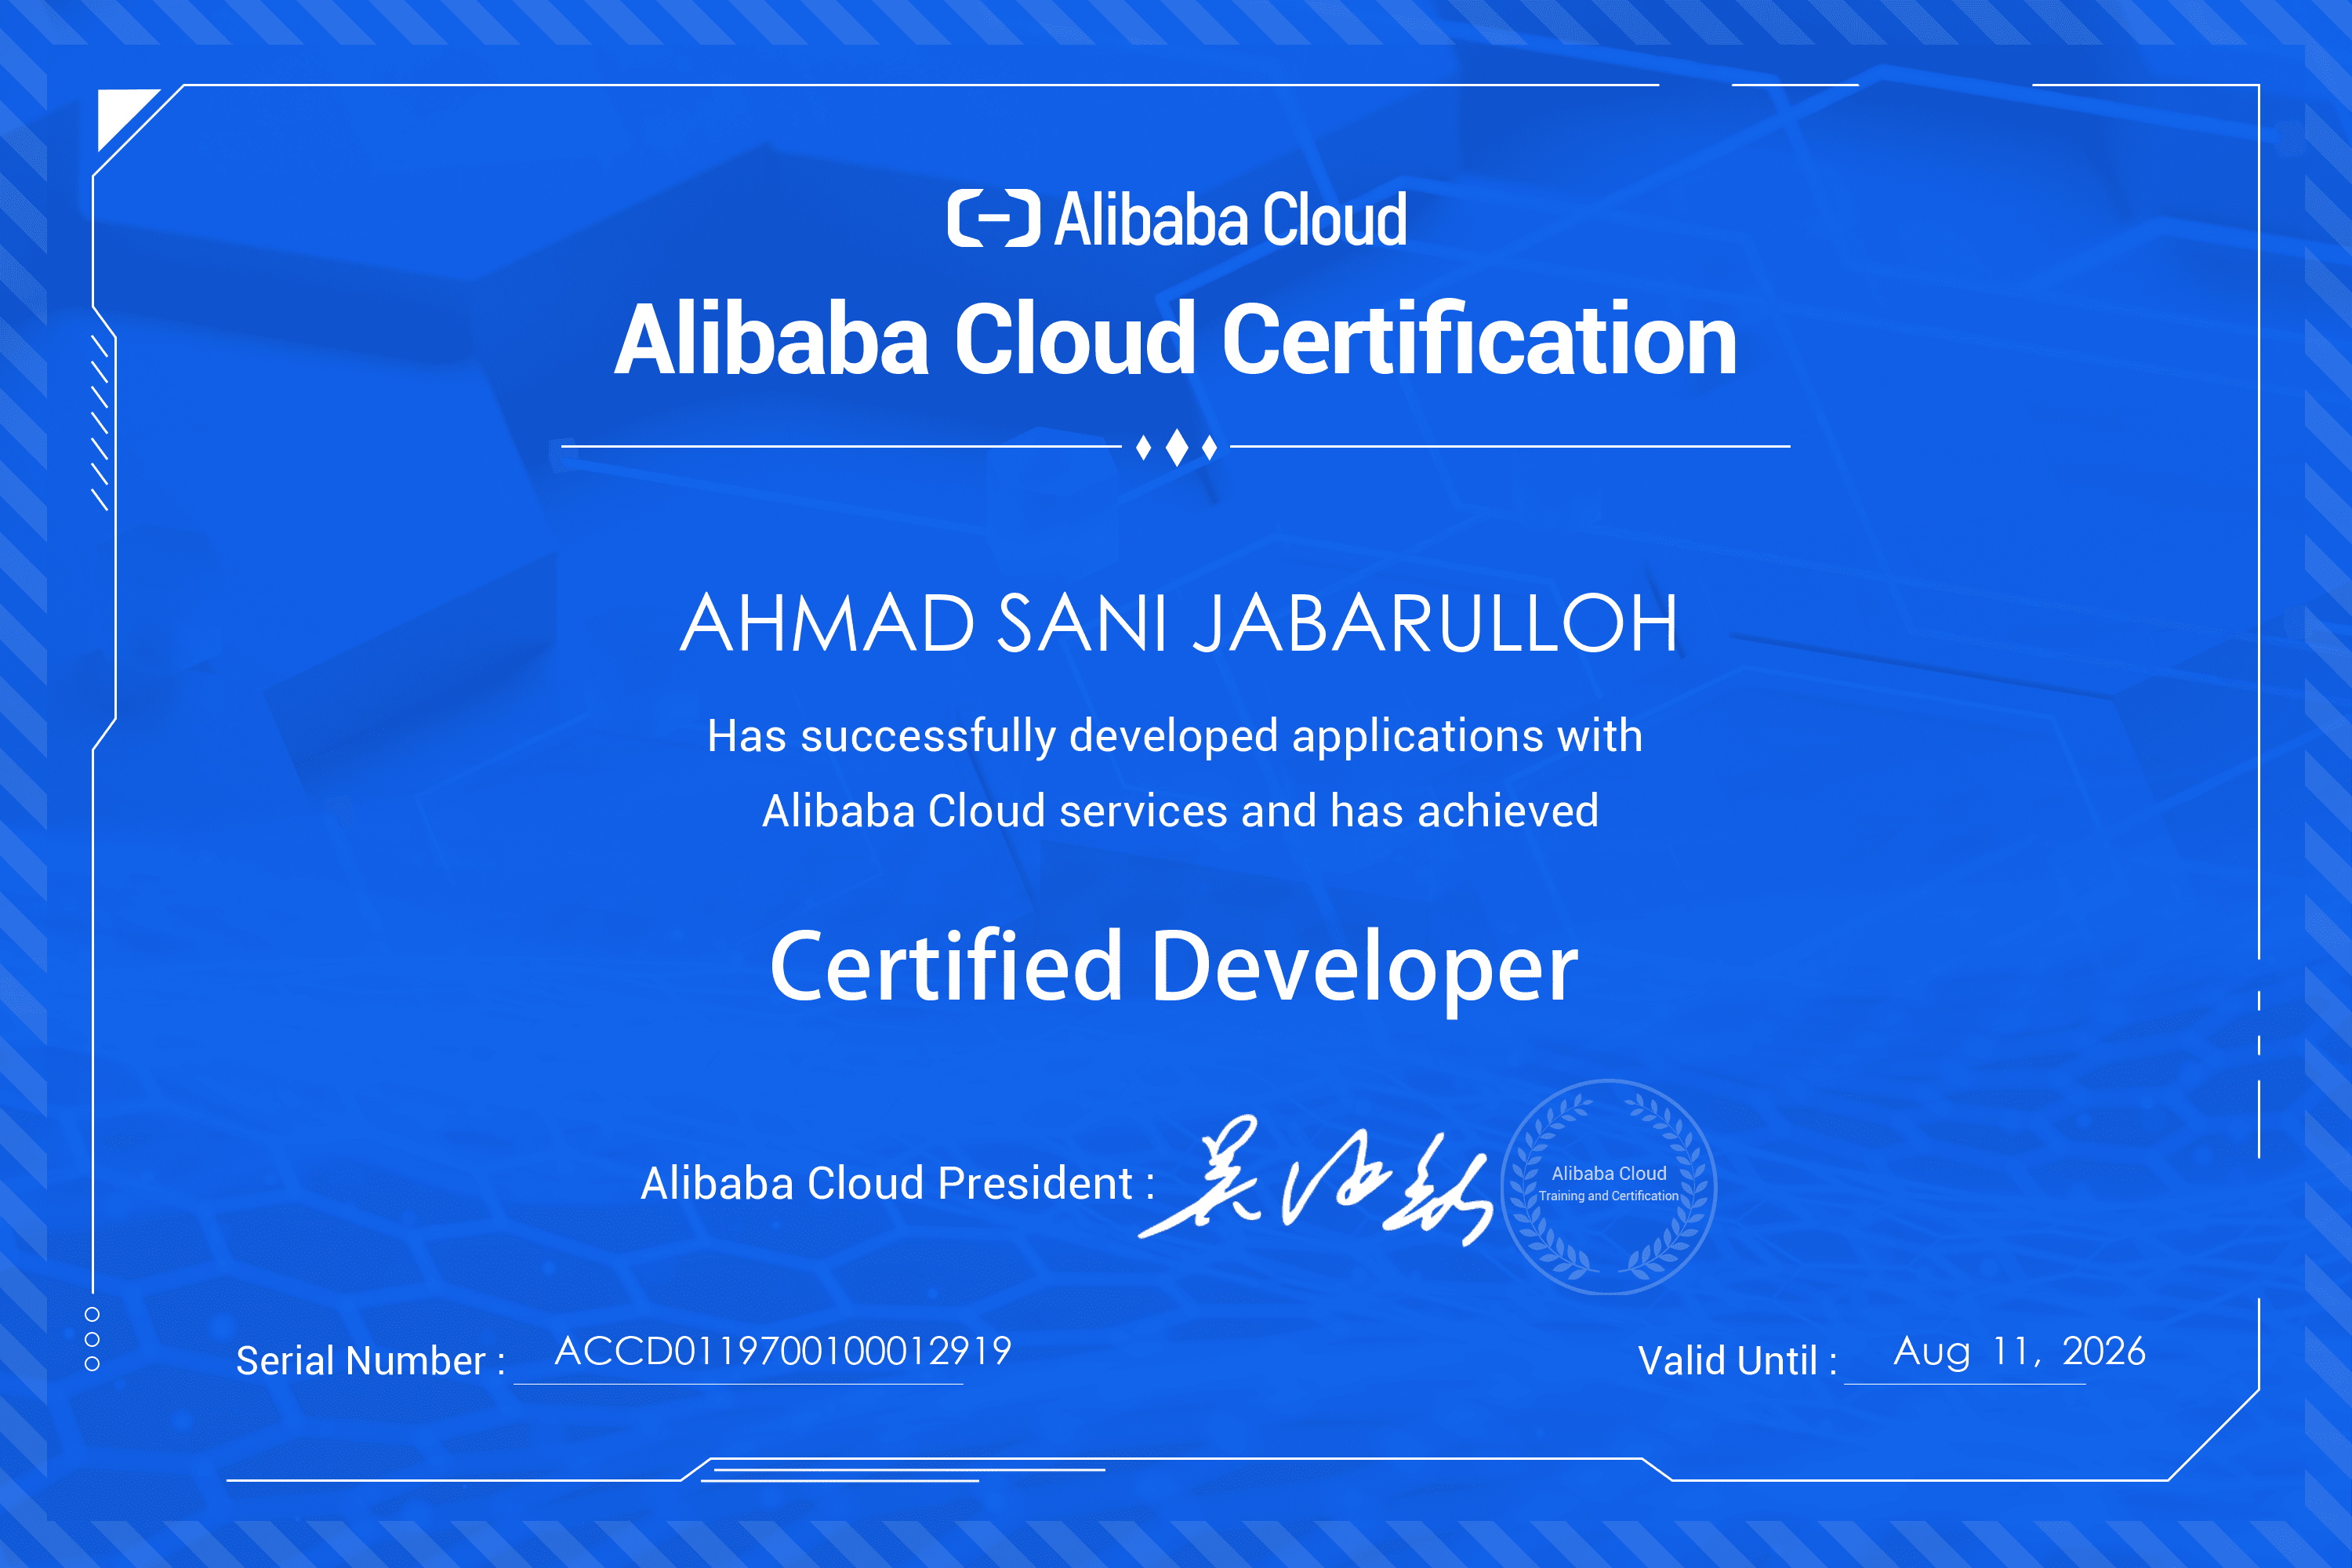The image size is (2352, 1568).
Task: Click the Alibaba Cloud bracket logo icon
Action: [993, 218]
